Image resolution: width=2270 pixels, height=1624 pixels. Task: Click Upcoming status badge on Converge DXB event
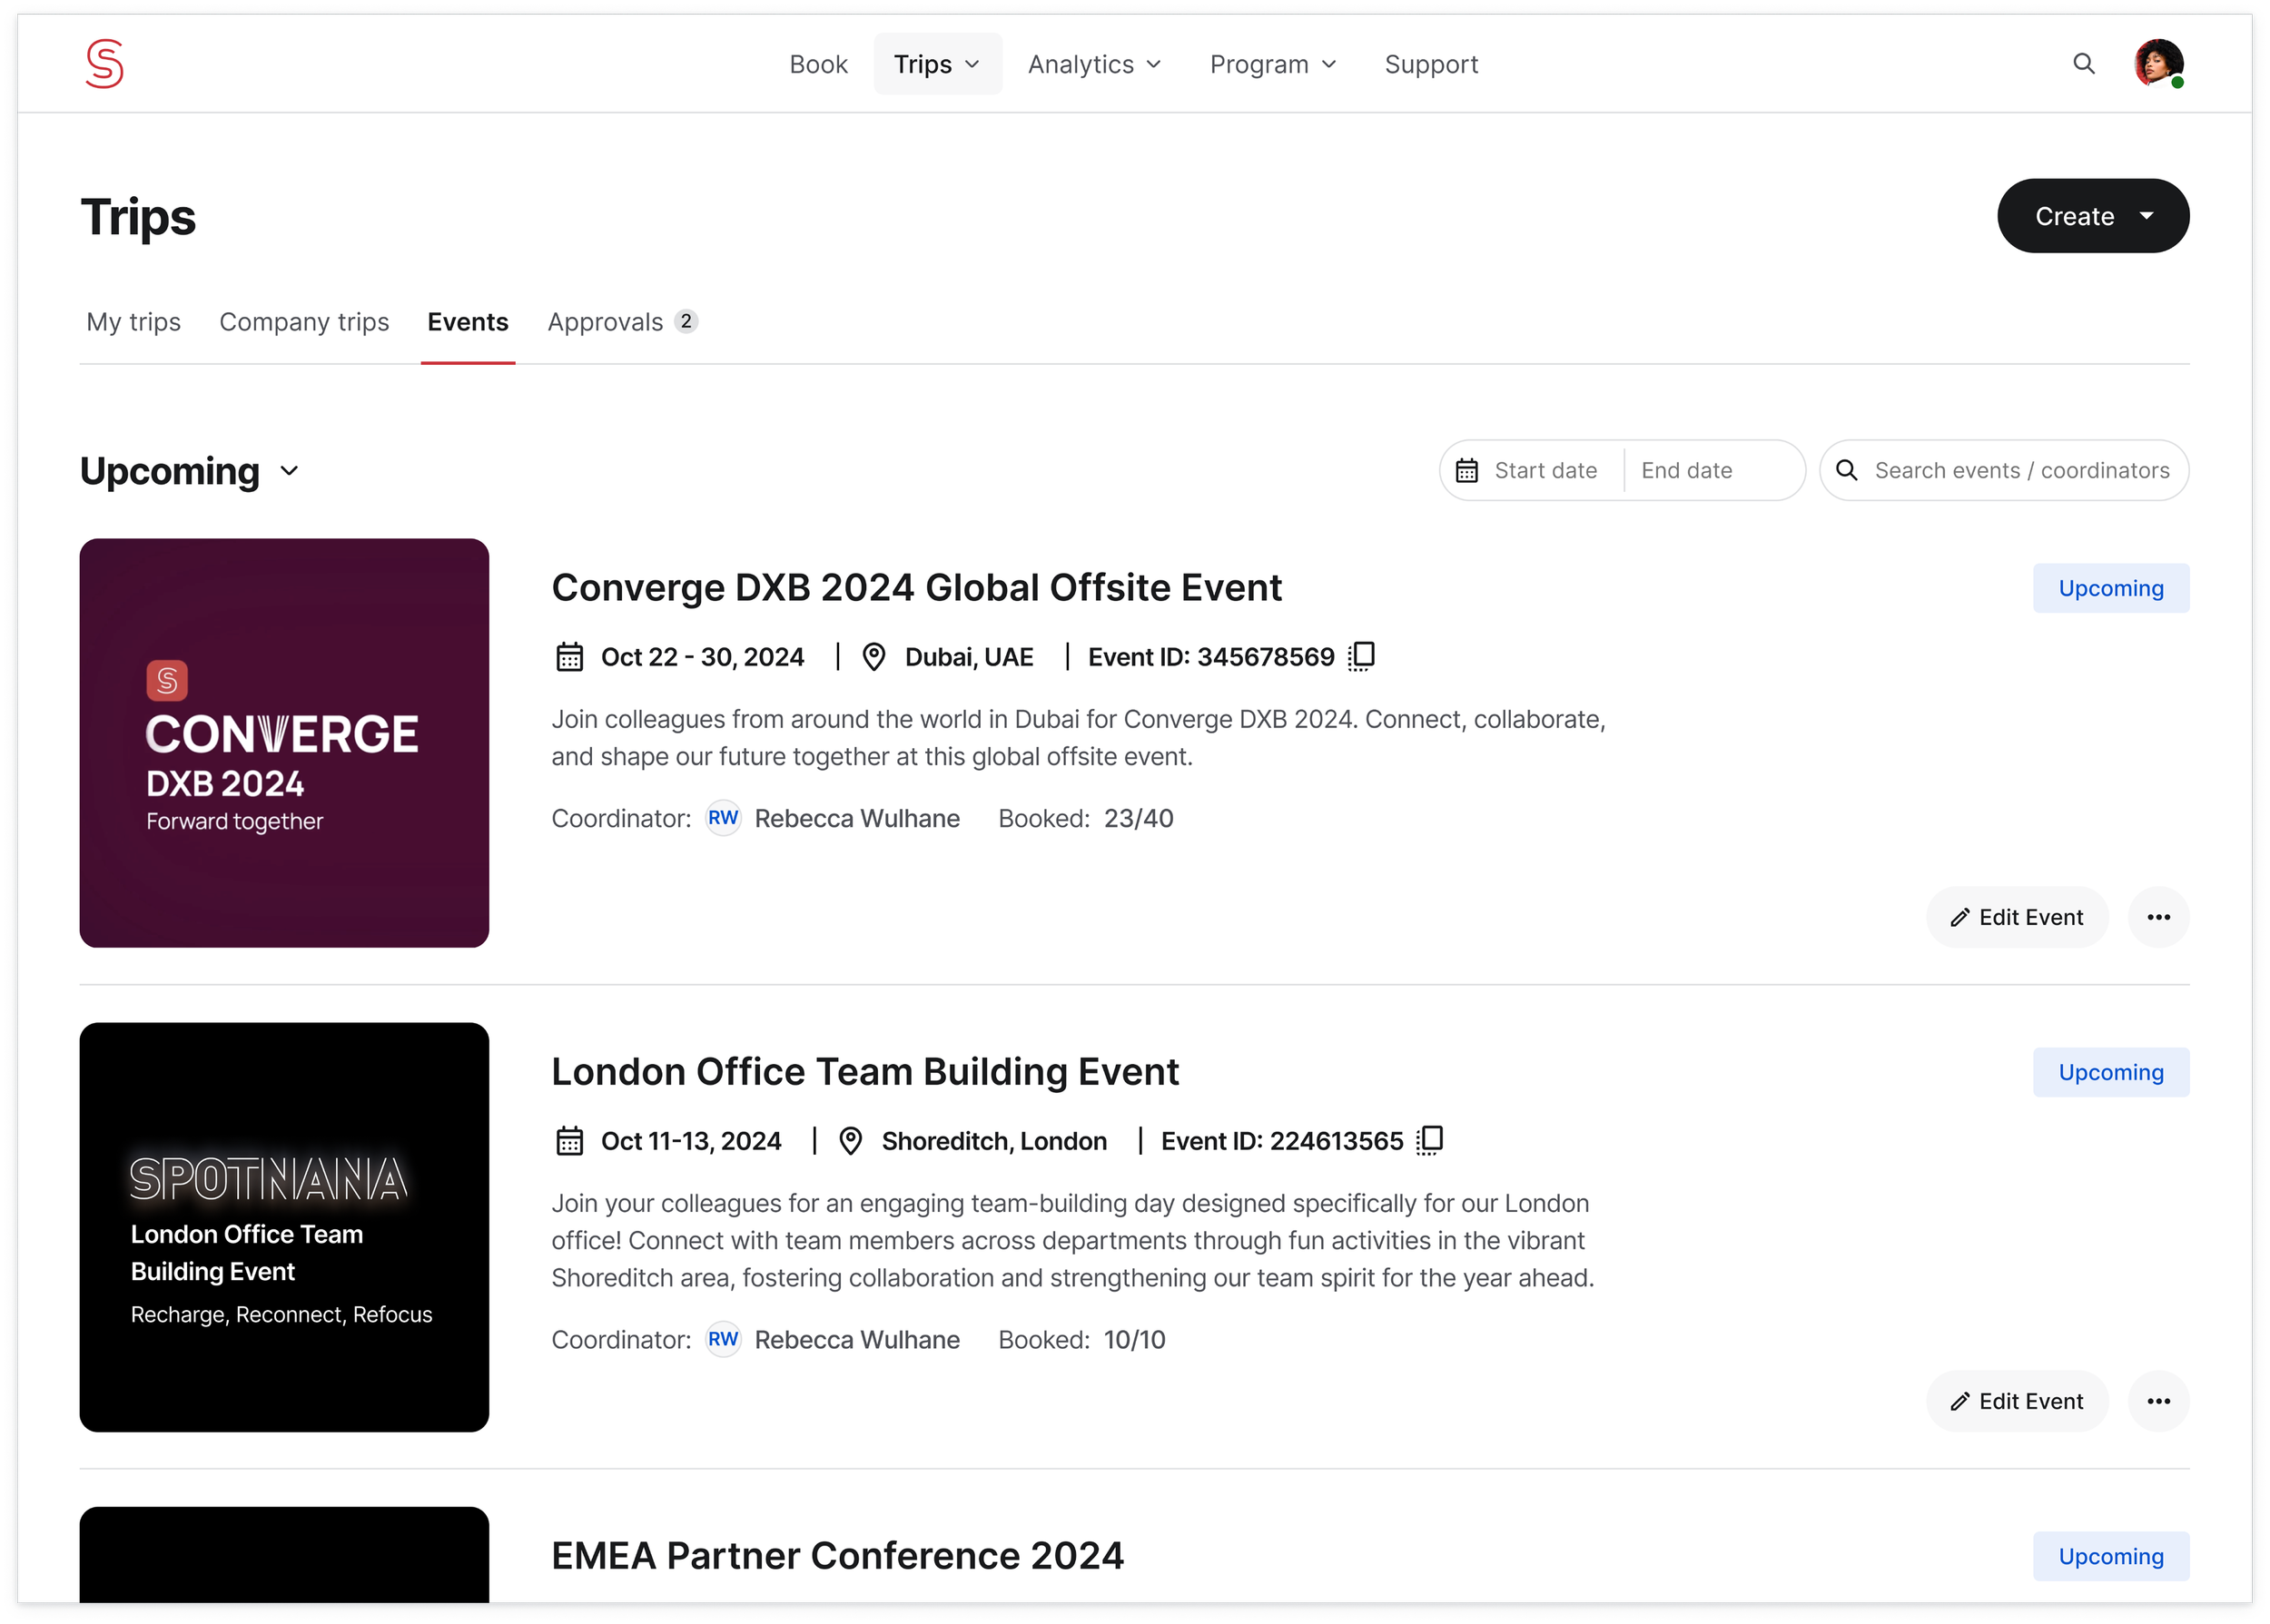coord(2110,588)
